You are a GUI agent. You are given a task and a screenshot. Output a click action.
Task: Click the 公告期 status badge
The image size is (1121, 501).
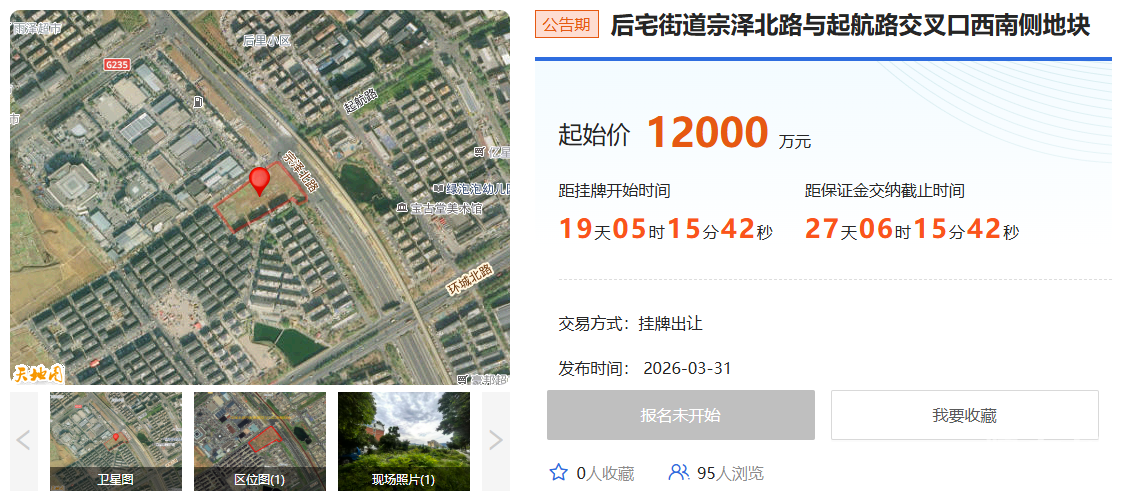567,25
